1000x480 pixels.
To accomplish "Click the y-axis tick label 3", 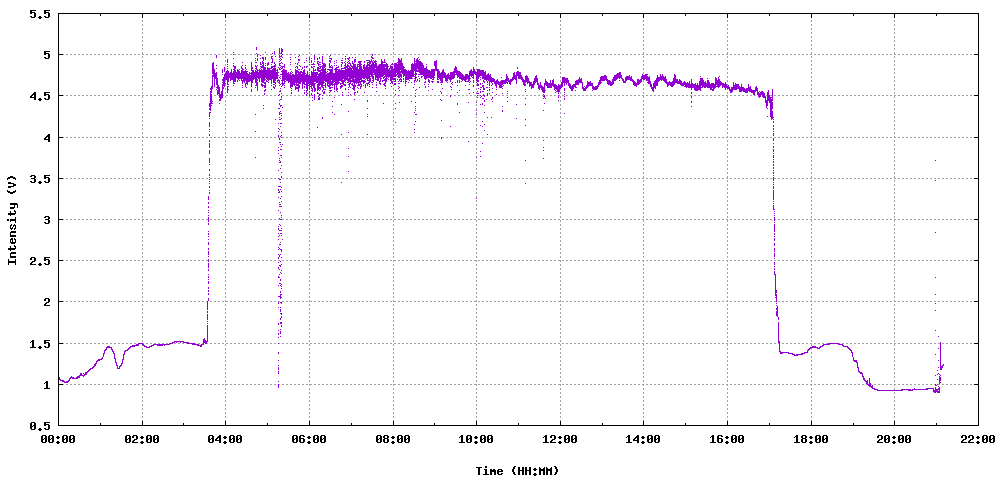I will [47, 220].
